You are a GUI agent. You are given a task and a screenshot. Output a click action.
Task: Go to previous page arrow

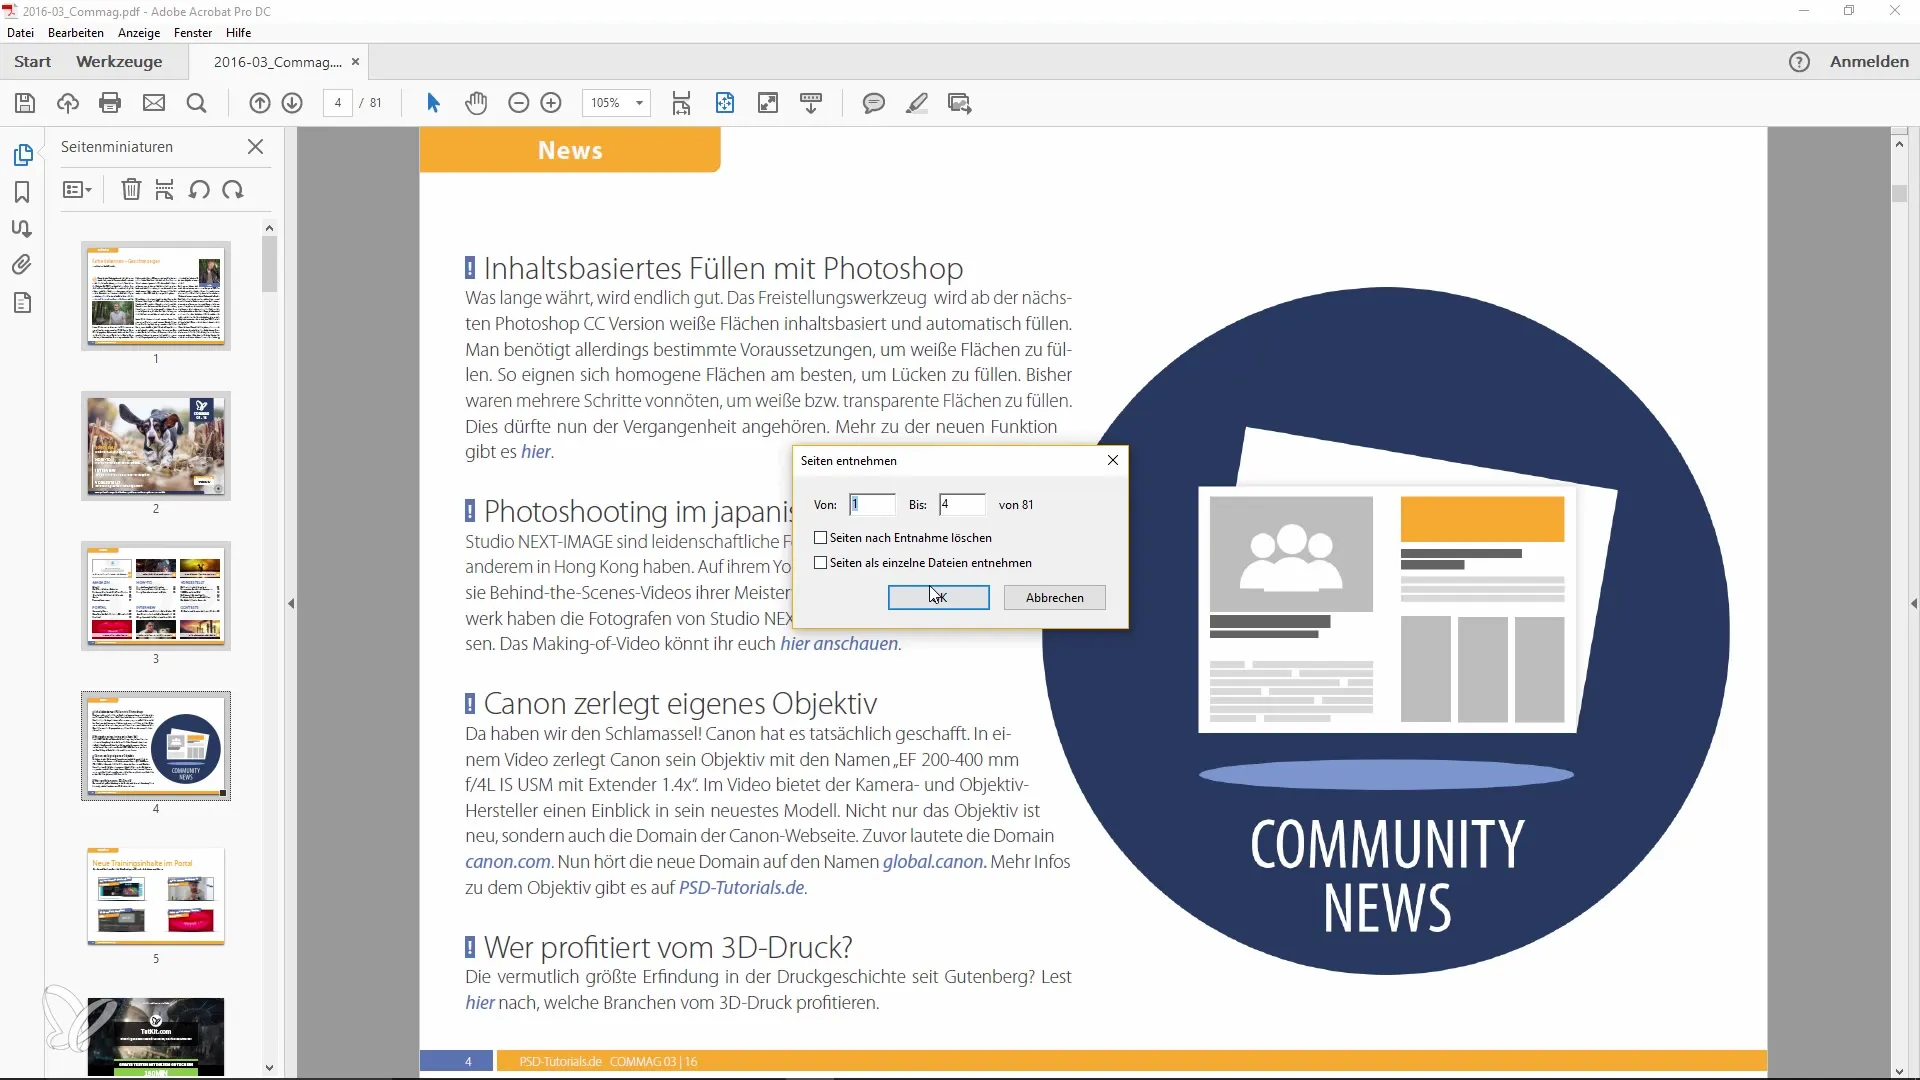260,103
